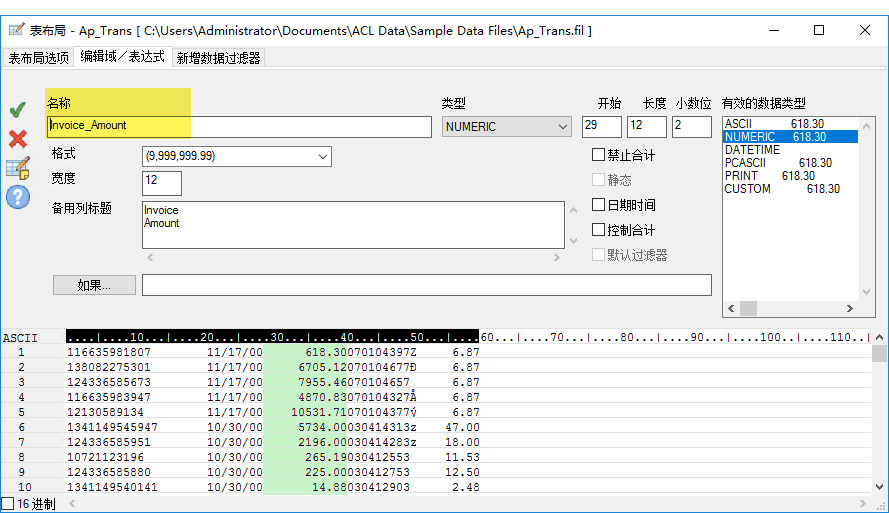Click the 名称 Invoice_Amount text field

click(x=240, y=127)
